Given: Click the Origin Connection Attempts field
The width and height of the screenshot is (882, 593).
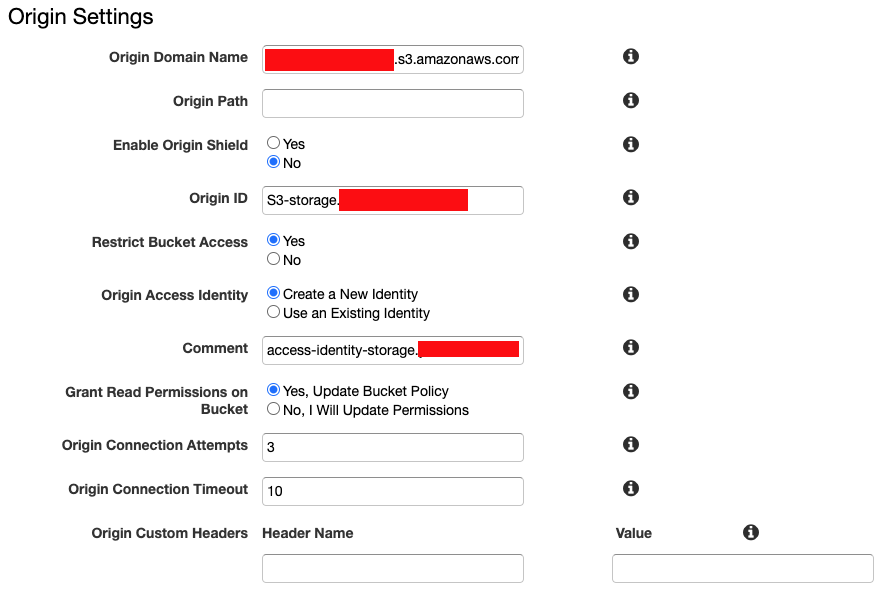Looking at the screenshot, I should point(392,447).
